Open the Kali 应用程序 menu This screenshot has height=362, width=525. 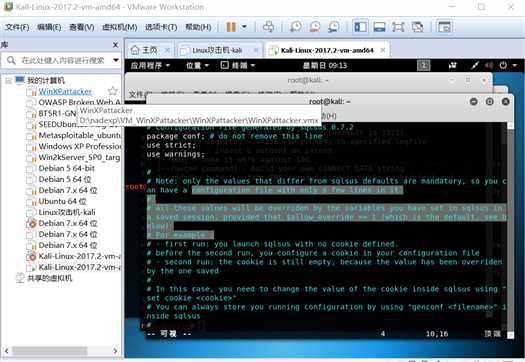(x=150, y=65)
